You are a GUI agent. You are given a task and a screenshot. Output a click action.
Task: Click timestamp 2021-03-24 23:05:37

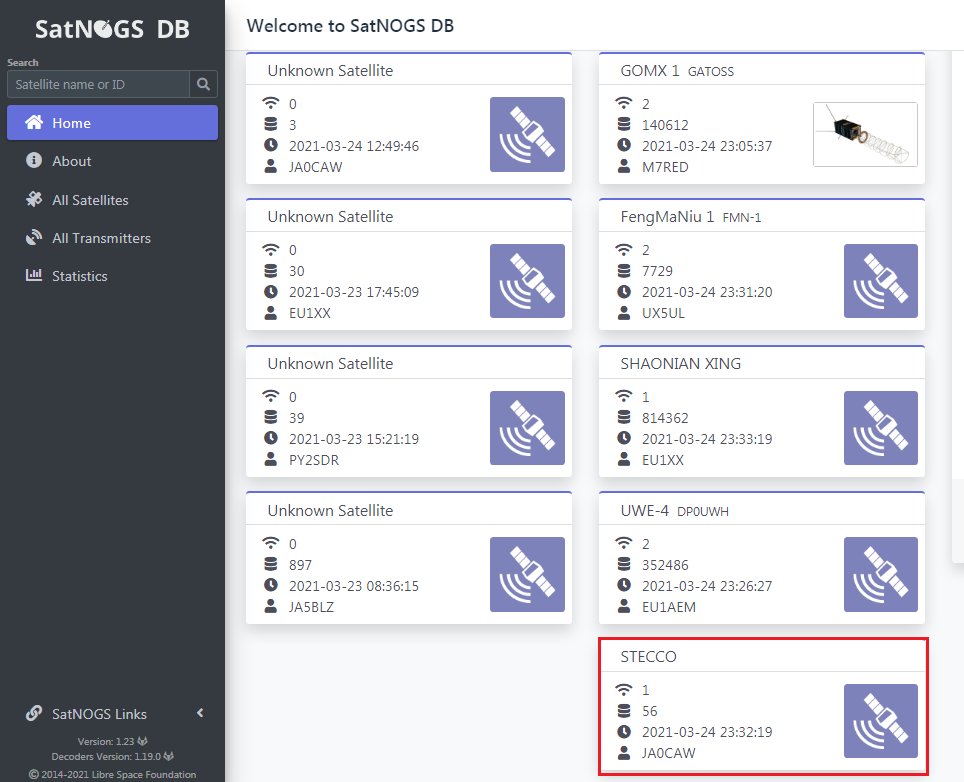(x=707, y=146)
